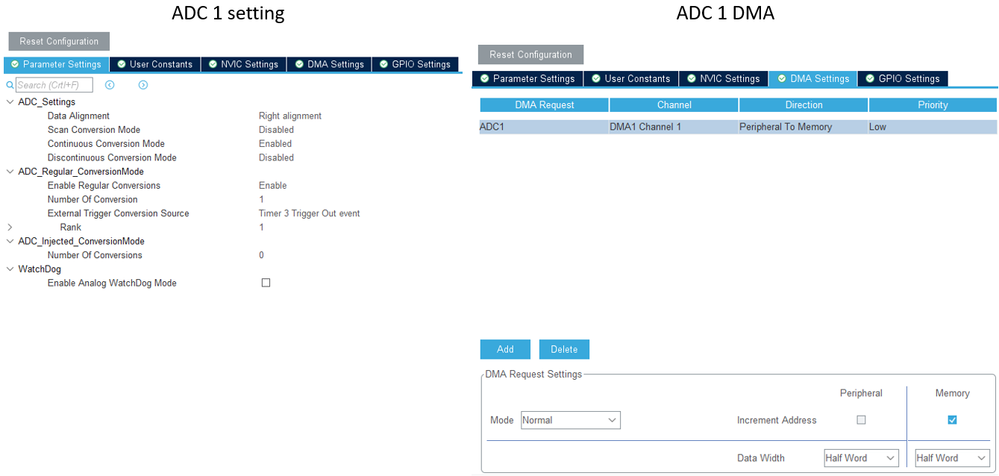Click the Low priority cell
The height and width of the screenshot is (476, 999).
[932, 127]
